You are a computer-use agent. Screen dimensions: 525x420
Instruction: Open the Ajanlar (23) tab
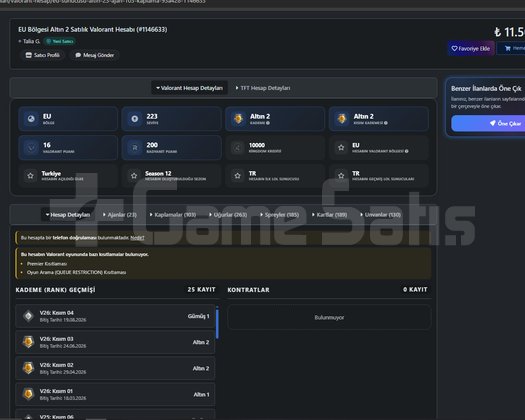(120, 215)
